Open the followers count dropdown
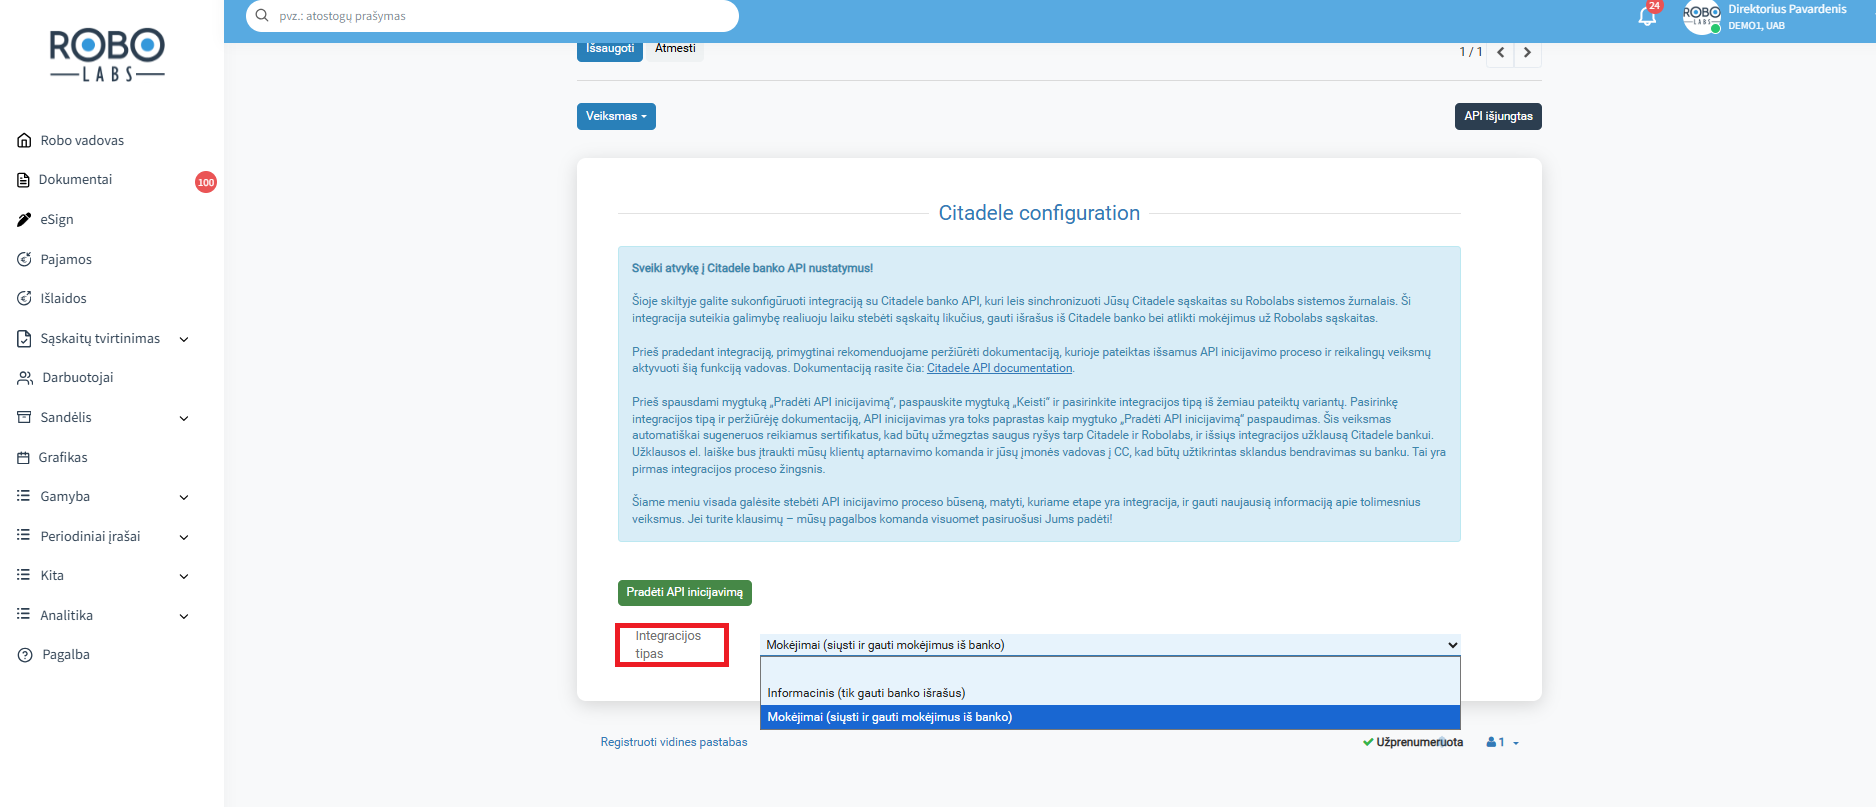The height and width of the screenshot is (807, 1876). pos(1502,742)
